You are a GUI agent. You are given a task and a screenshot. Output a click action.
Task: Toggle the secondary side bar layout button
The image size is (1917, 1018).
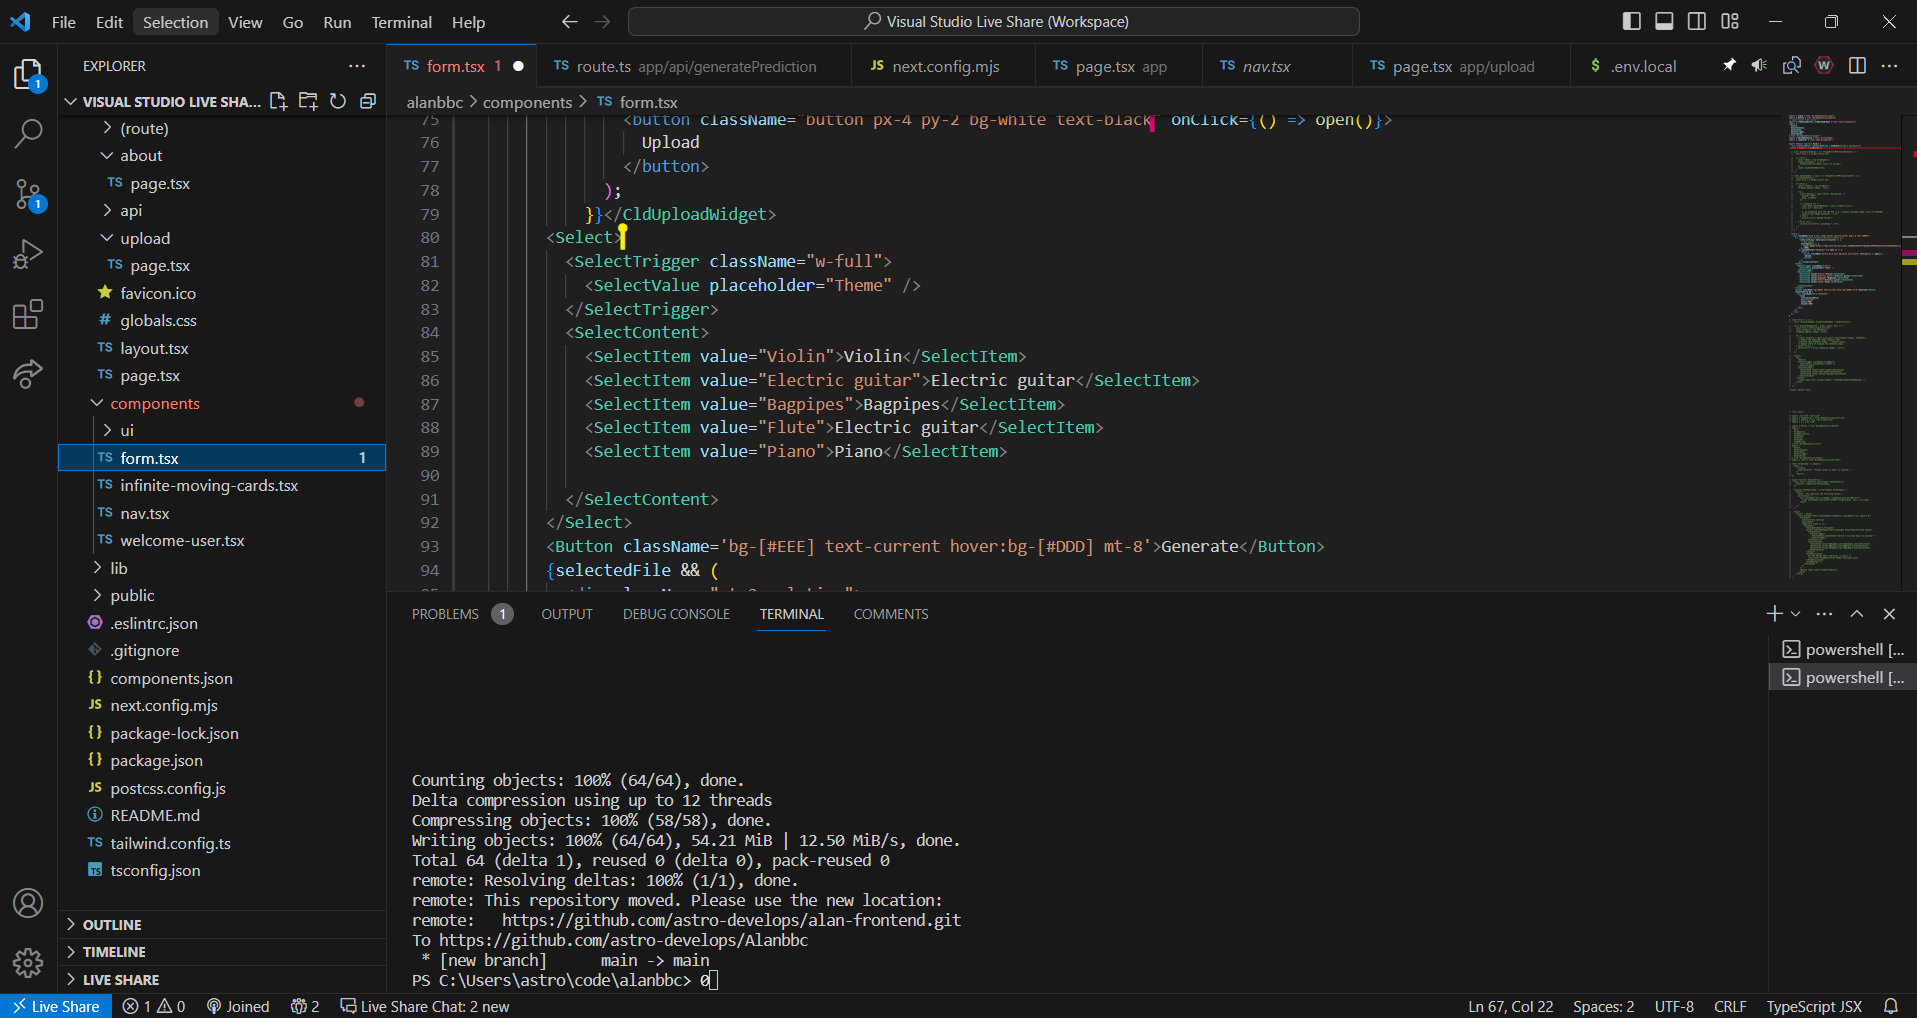coord(1697,21)
